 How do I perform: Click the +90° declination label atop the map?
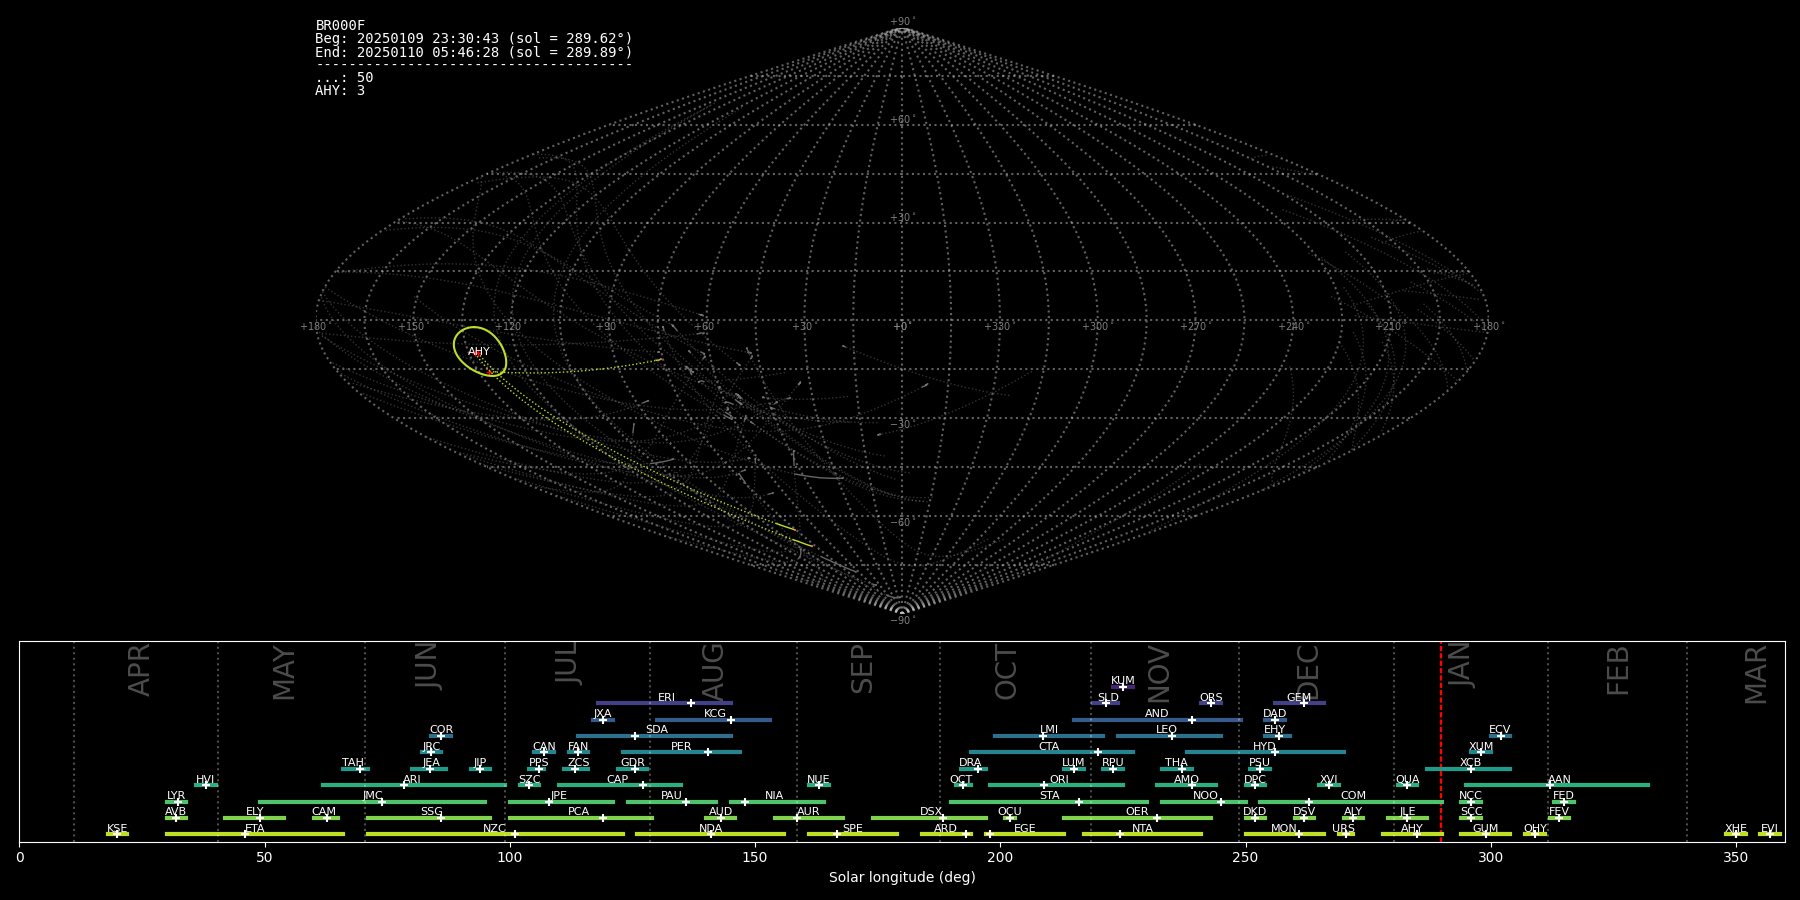(902, 21)
